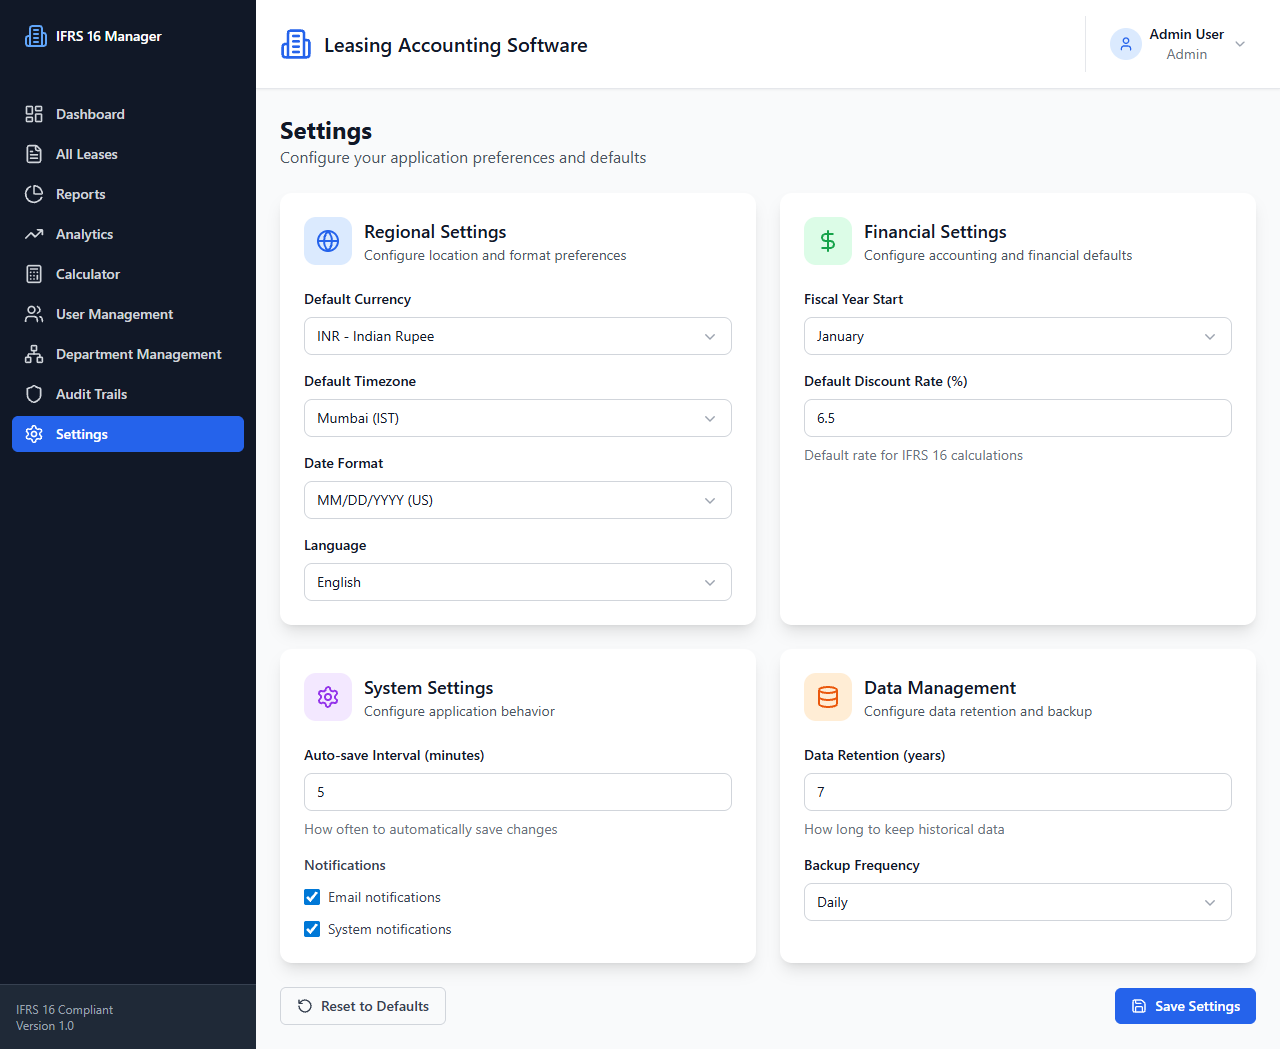Click the purple gear System Settings icon
The width and height of the screenshot is (1280, 1049).
pos(328,697)
